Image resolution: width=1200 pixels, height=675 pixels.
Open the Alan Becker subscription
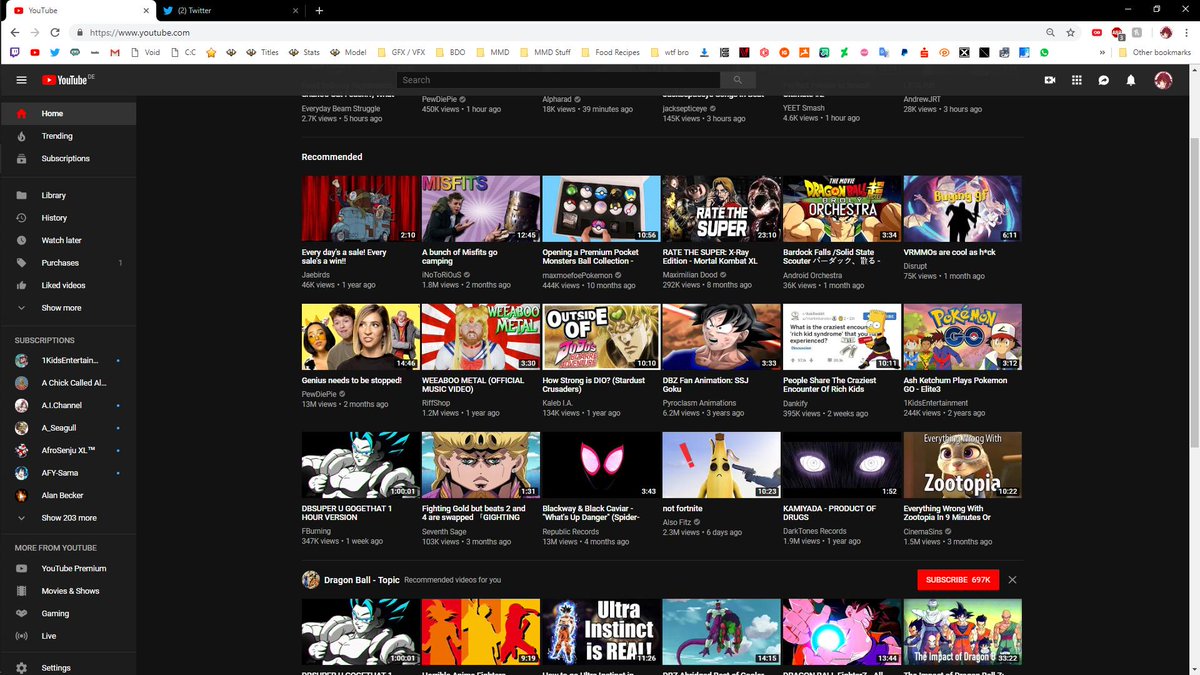tap(67, 495)
